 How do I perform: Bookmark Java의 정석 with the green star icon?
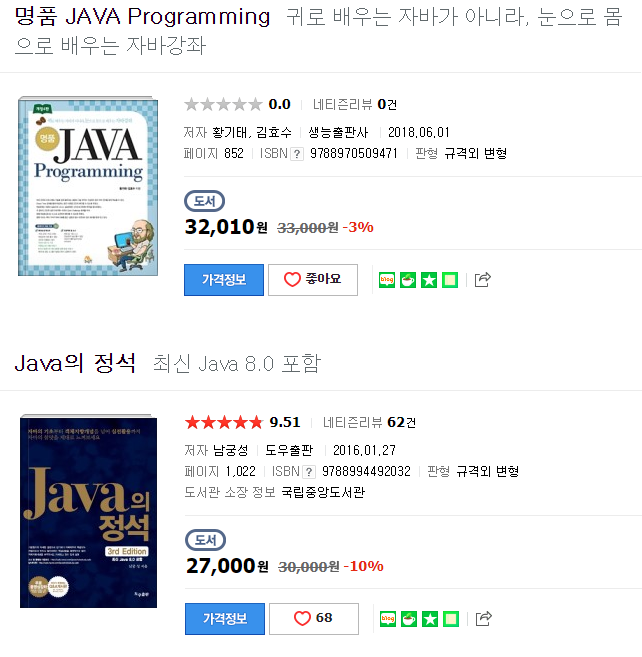click(430, 619)
